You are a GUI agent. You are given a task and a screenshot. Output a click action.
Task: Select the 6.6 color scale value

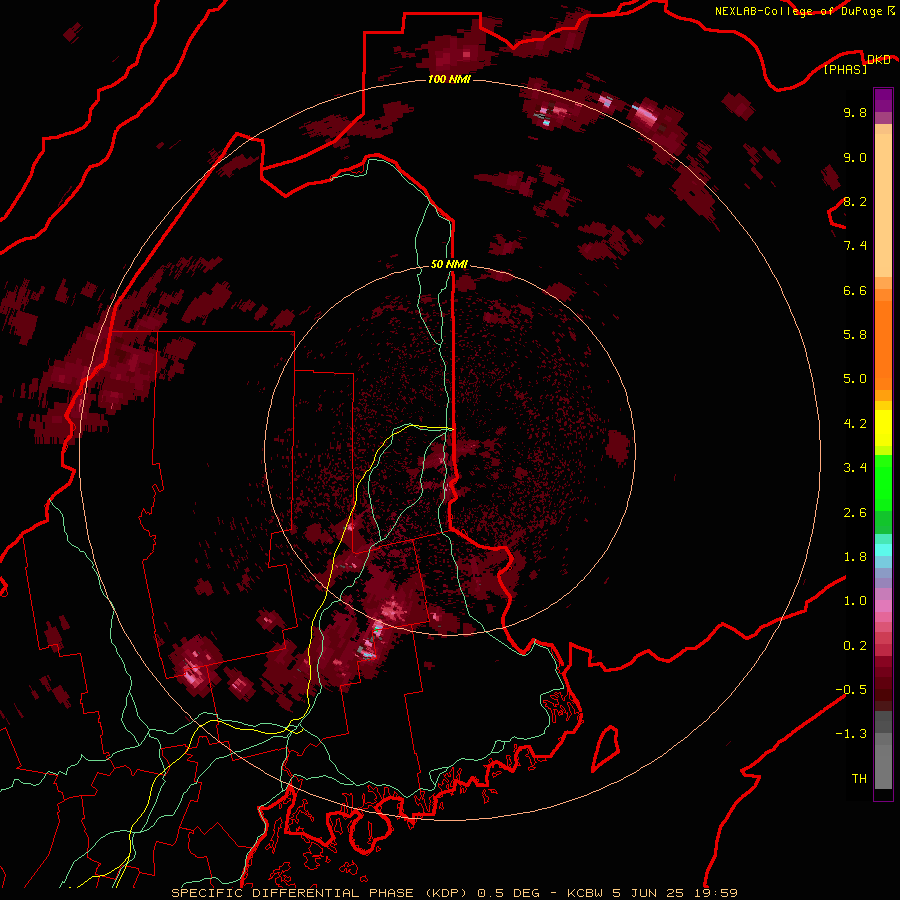pyautogui.click(x=855, y=291)
